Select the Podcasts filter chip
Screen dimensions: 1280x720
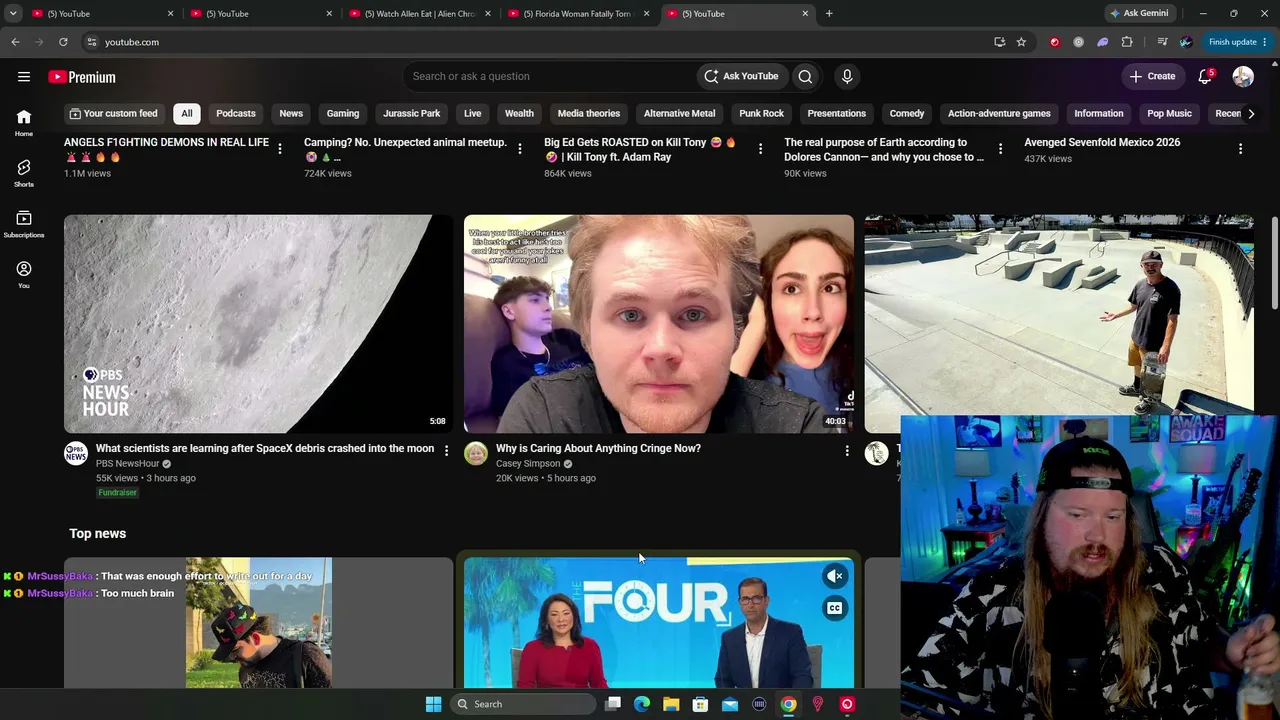tap(236, 113)
